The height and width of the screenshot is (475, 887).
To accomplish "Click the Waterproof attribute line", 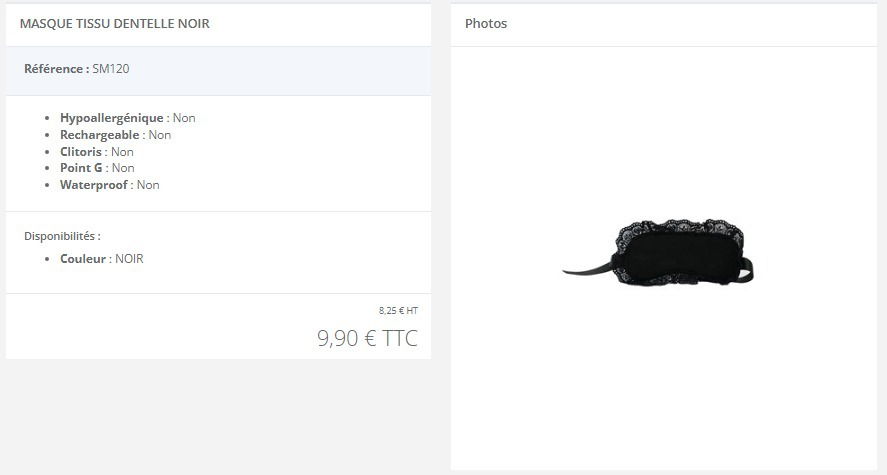I will coord(110,185).
